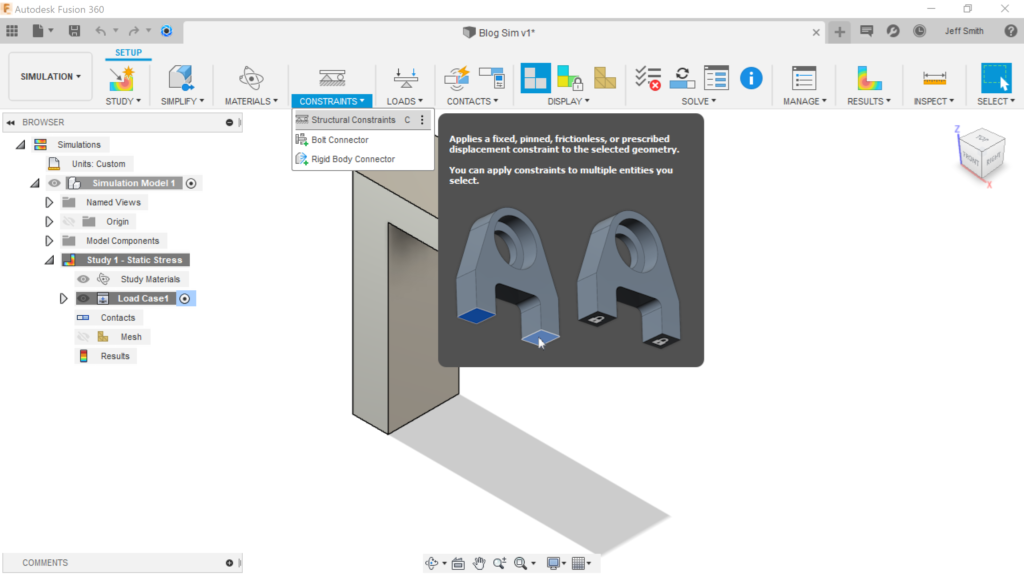
Task: Close the Blog Sim v1 tab
Action: (816, 32)
